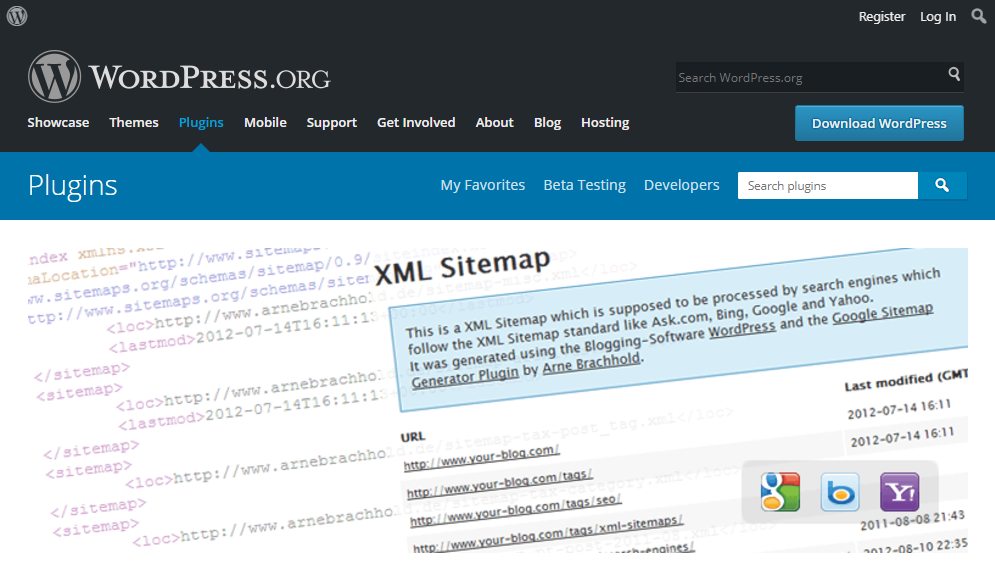Screen dimensions: 995x569
Task: Click the Yahoo icon in the banner
Action: point(900,492)
